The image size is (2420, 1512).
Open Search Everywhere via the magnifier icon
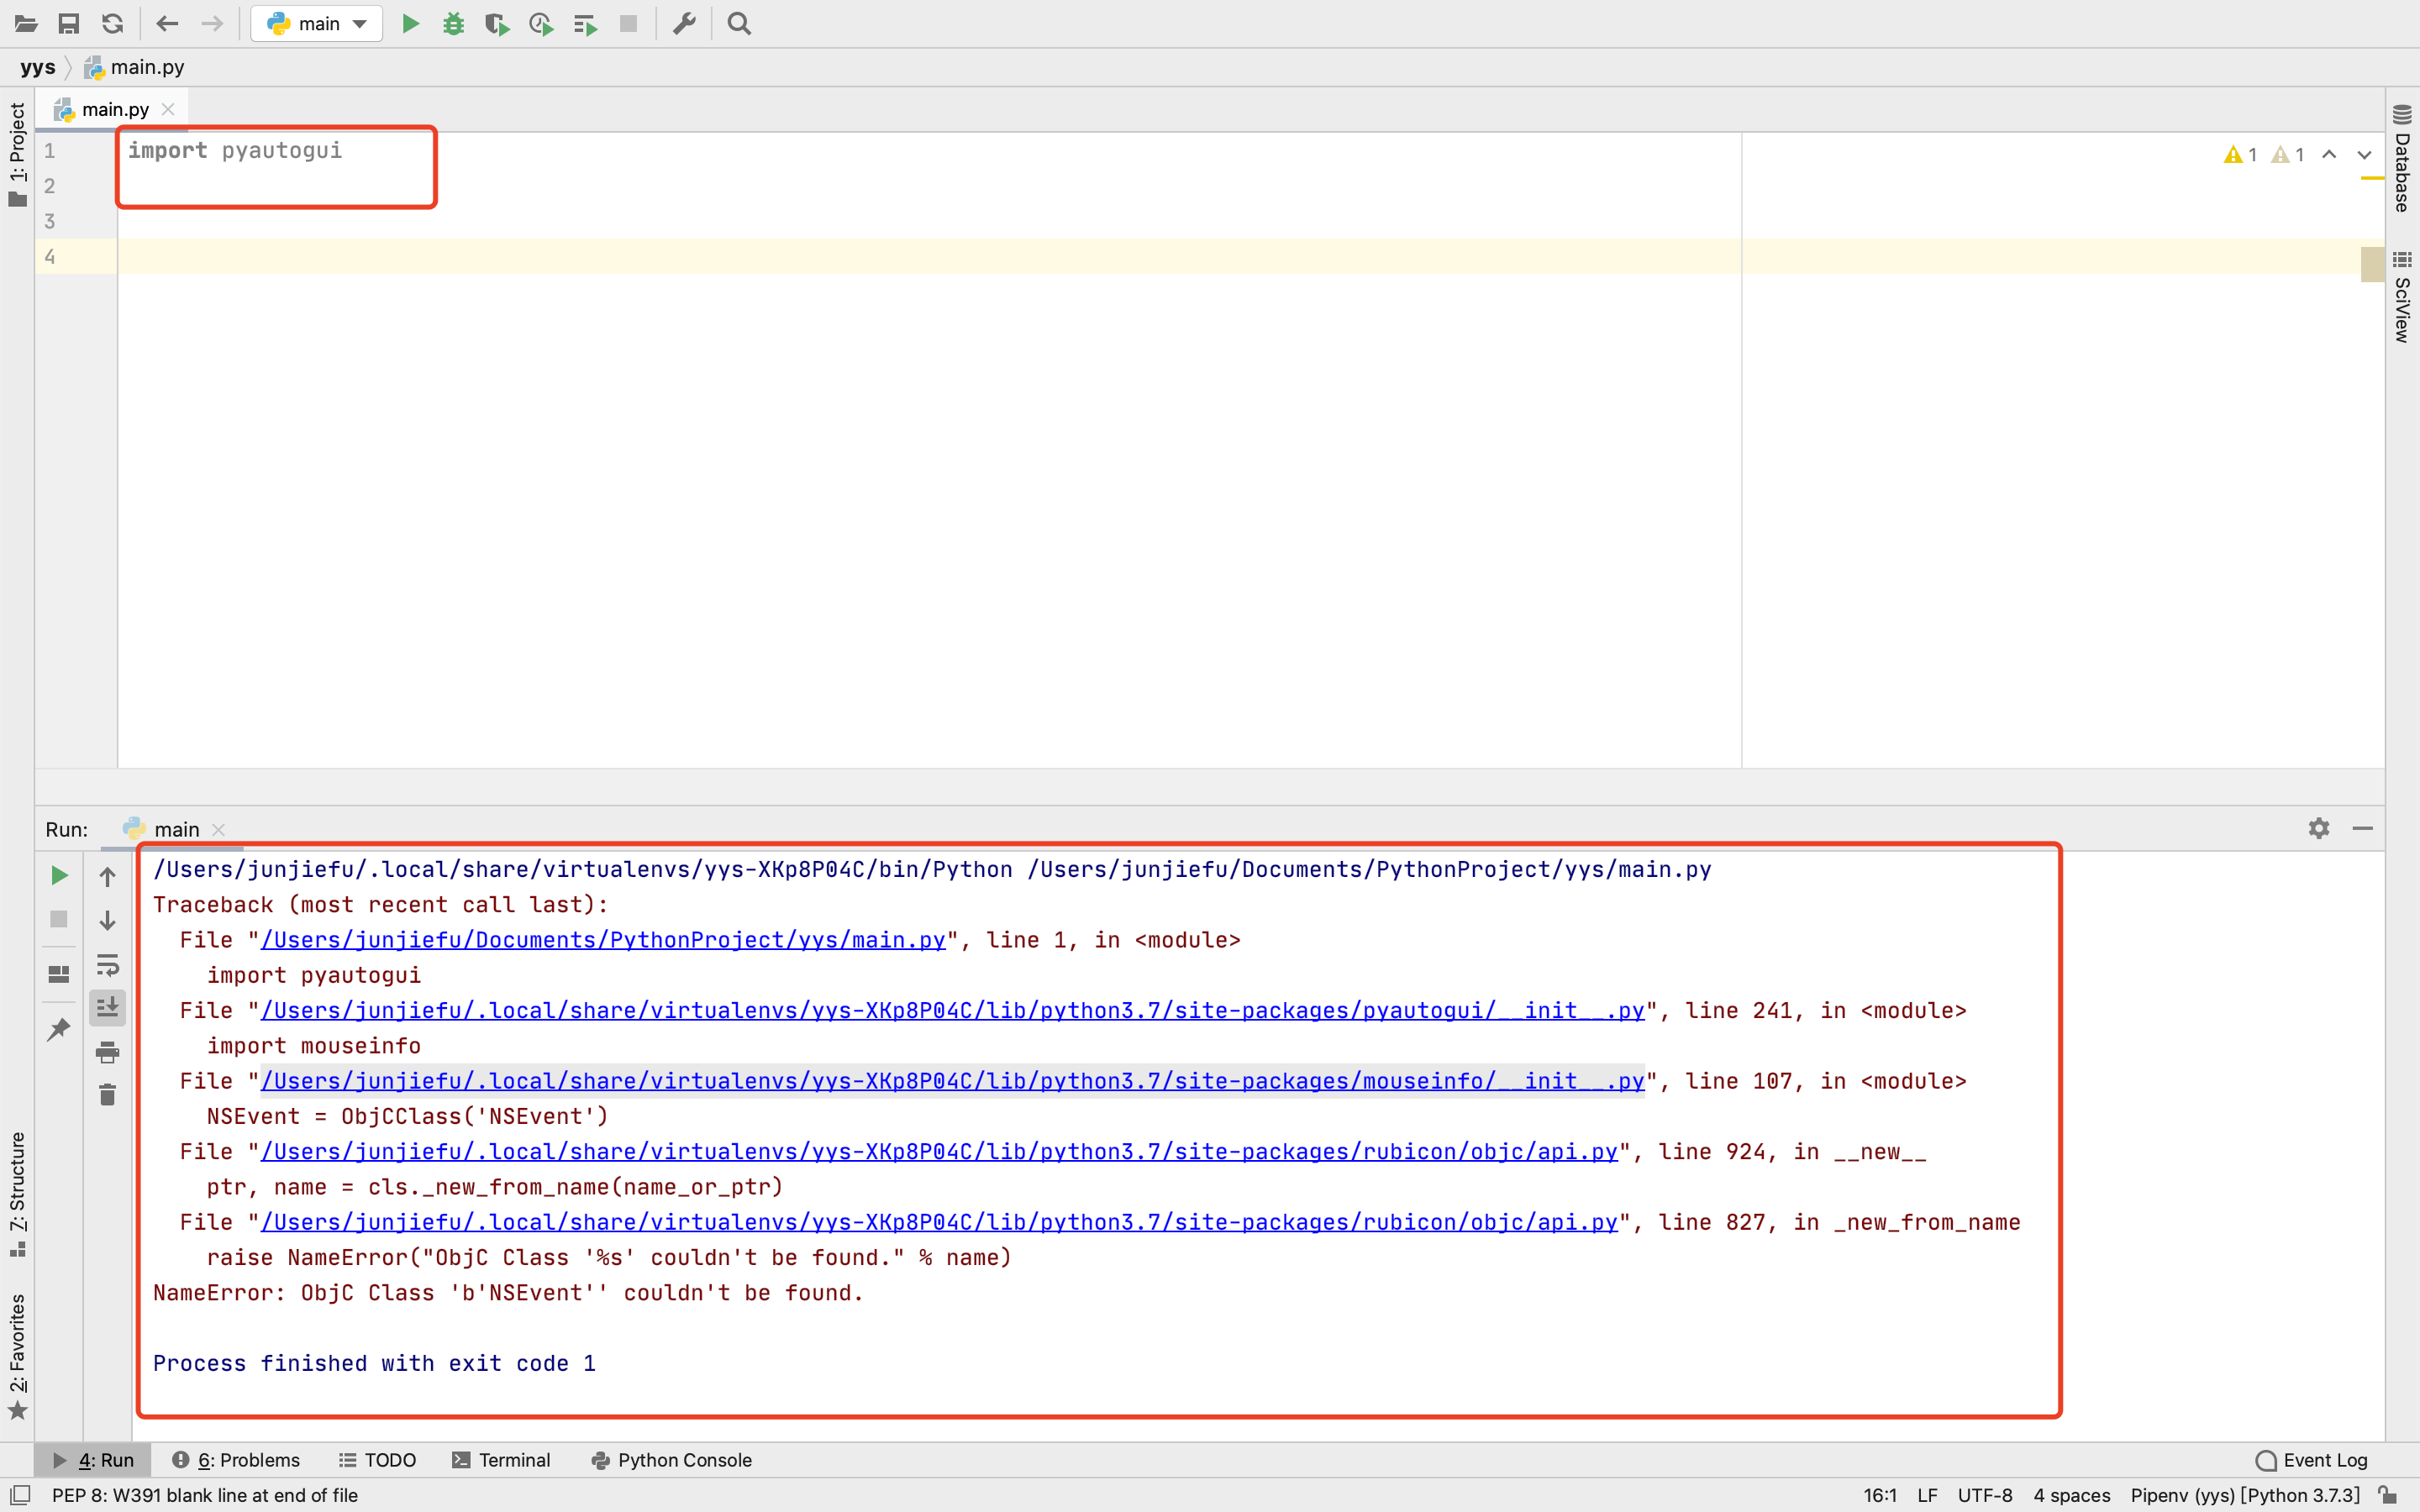pyautogui.click(x=738, y=23)
